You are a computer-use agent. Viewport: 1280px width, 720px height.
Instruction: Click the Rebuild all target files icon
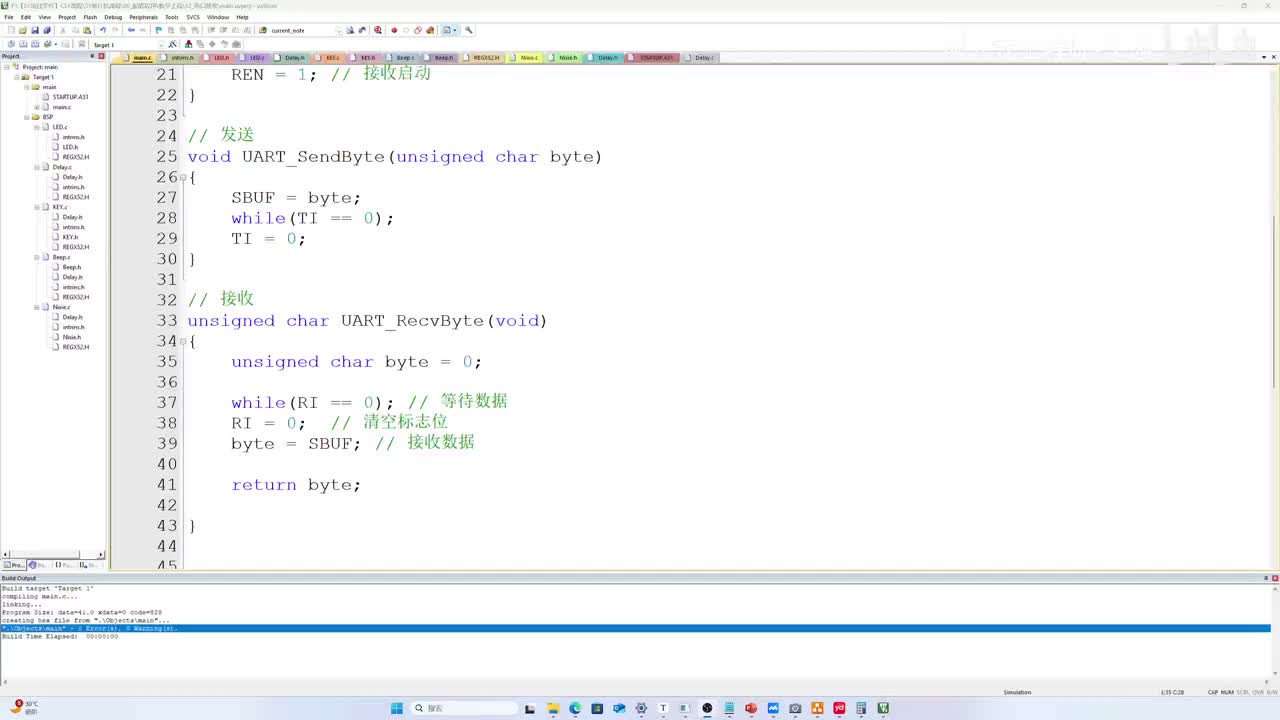click(x=35, y=44)
